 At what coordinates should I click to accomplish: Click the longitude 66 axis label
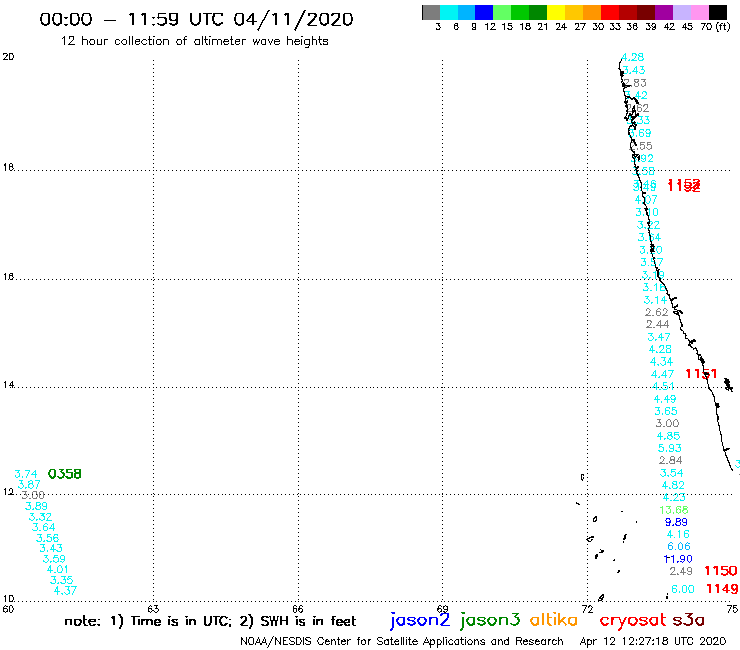click(298, 609)
